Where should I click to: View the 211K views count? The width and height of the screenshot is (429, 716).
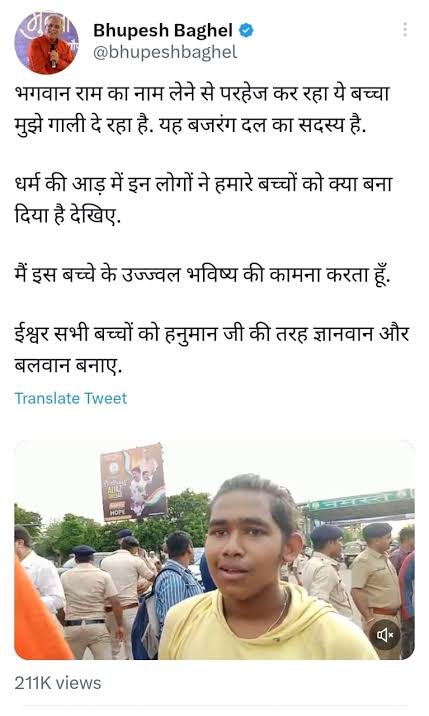click(x=58, y=683)
